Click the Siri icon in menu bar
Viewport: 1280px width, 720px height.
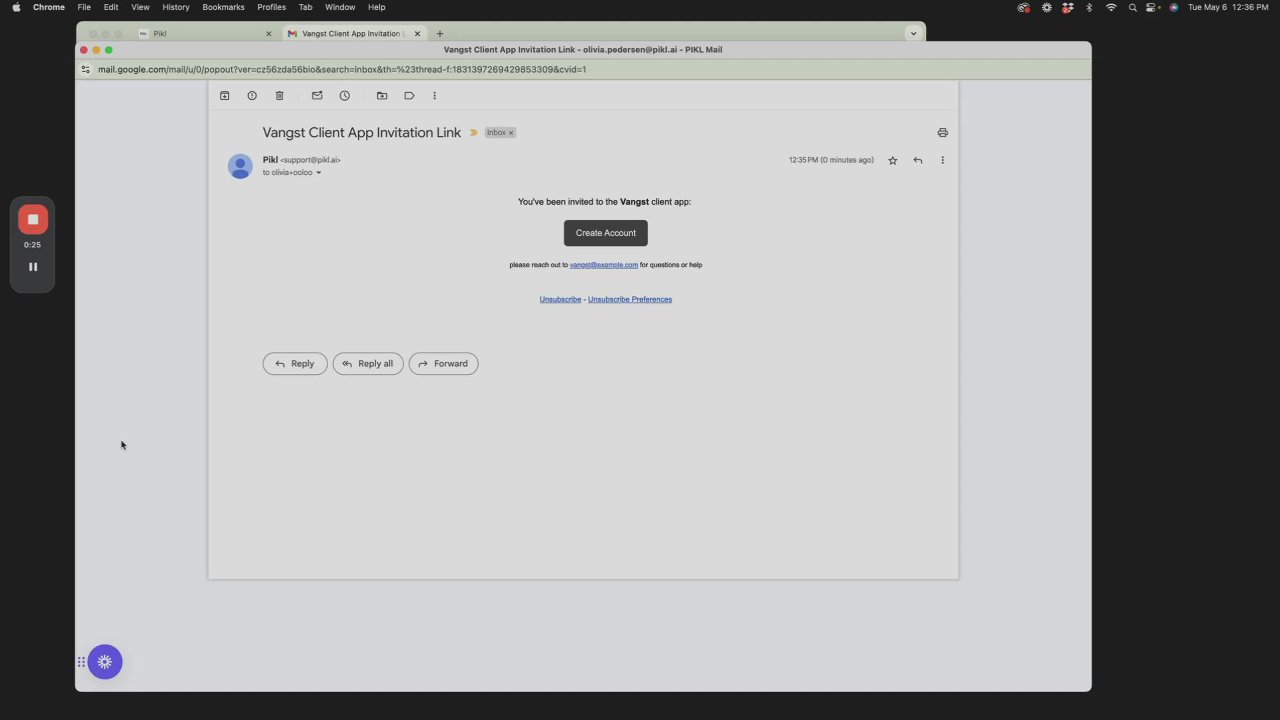(1174, 7)
